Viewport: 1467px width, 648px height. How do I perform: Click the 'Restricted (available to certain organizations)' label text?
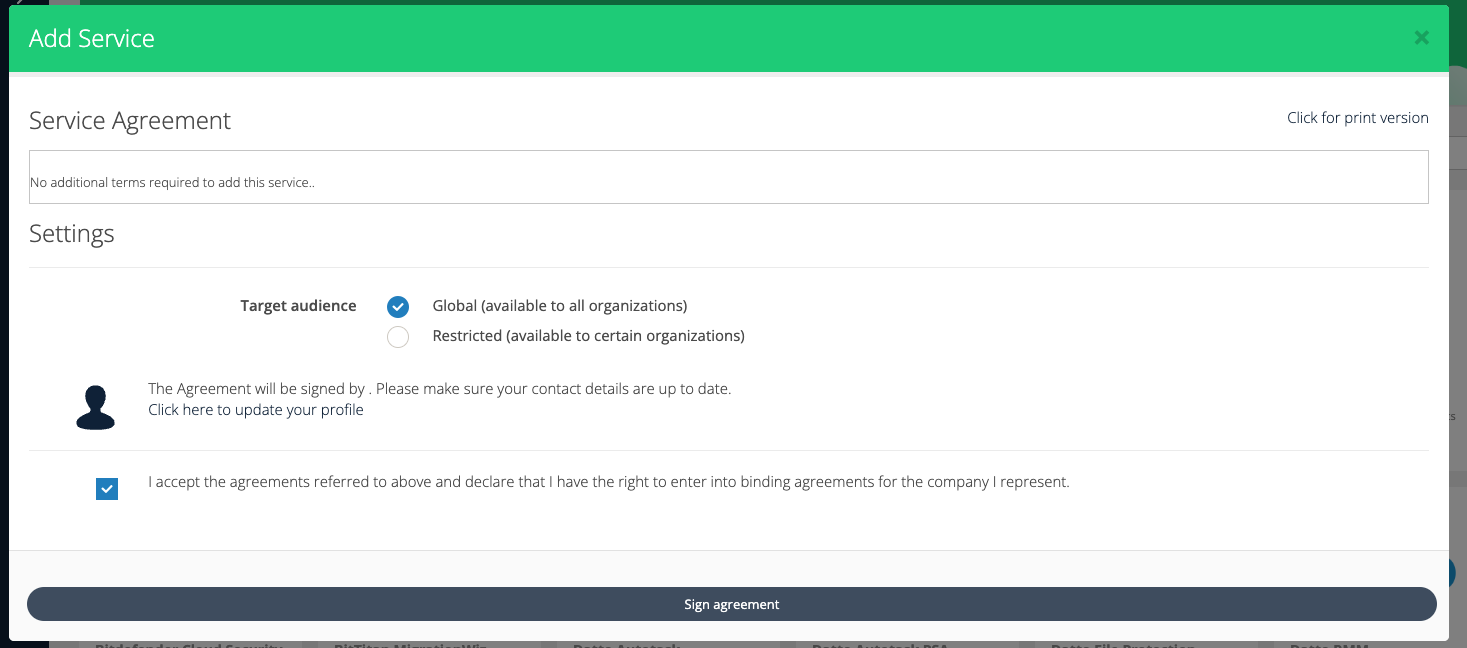pos(588,336)
